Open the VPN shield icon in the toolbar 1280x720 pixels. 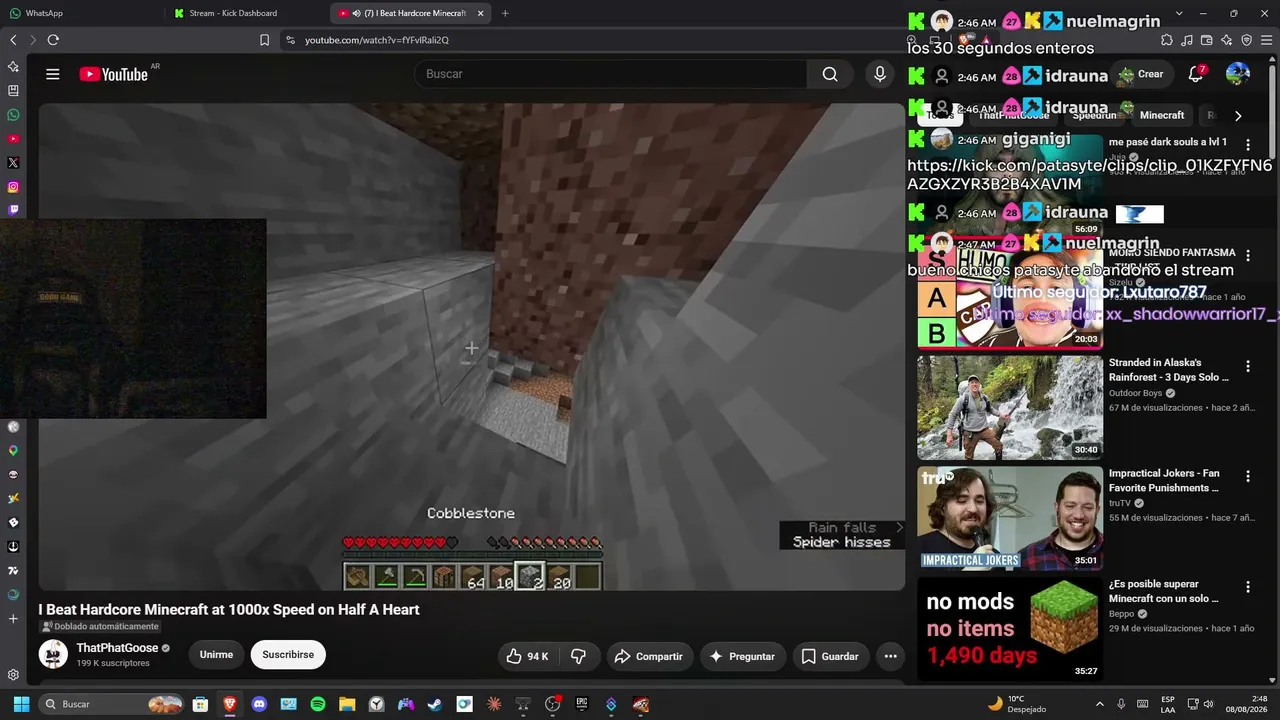(1247, 40)
